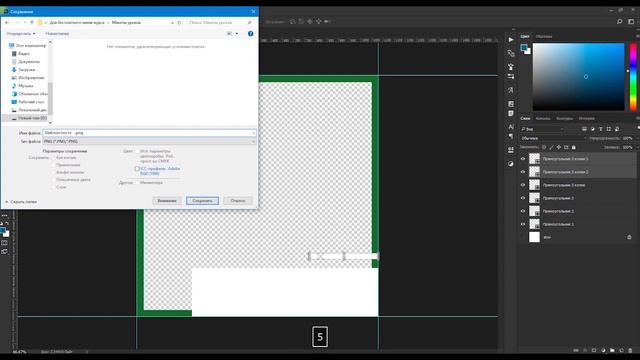The width and height of the screenshot is (640, 360).
Task: Lock layer position icon
Action: [559, 147]
